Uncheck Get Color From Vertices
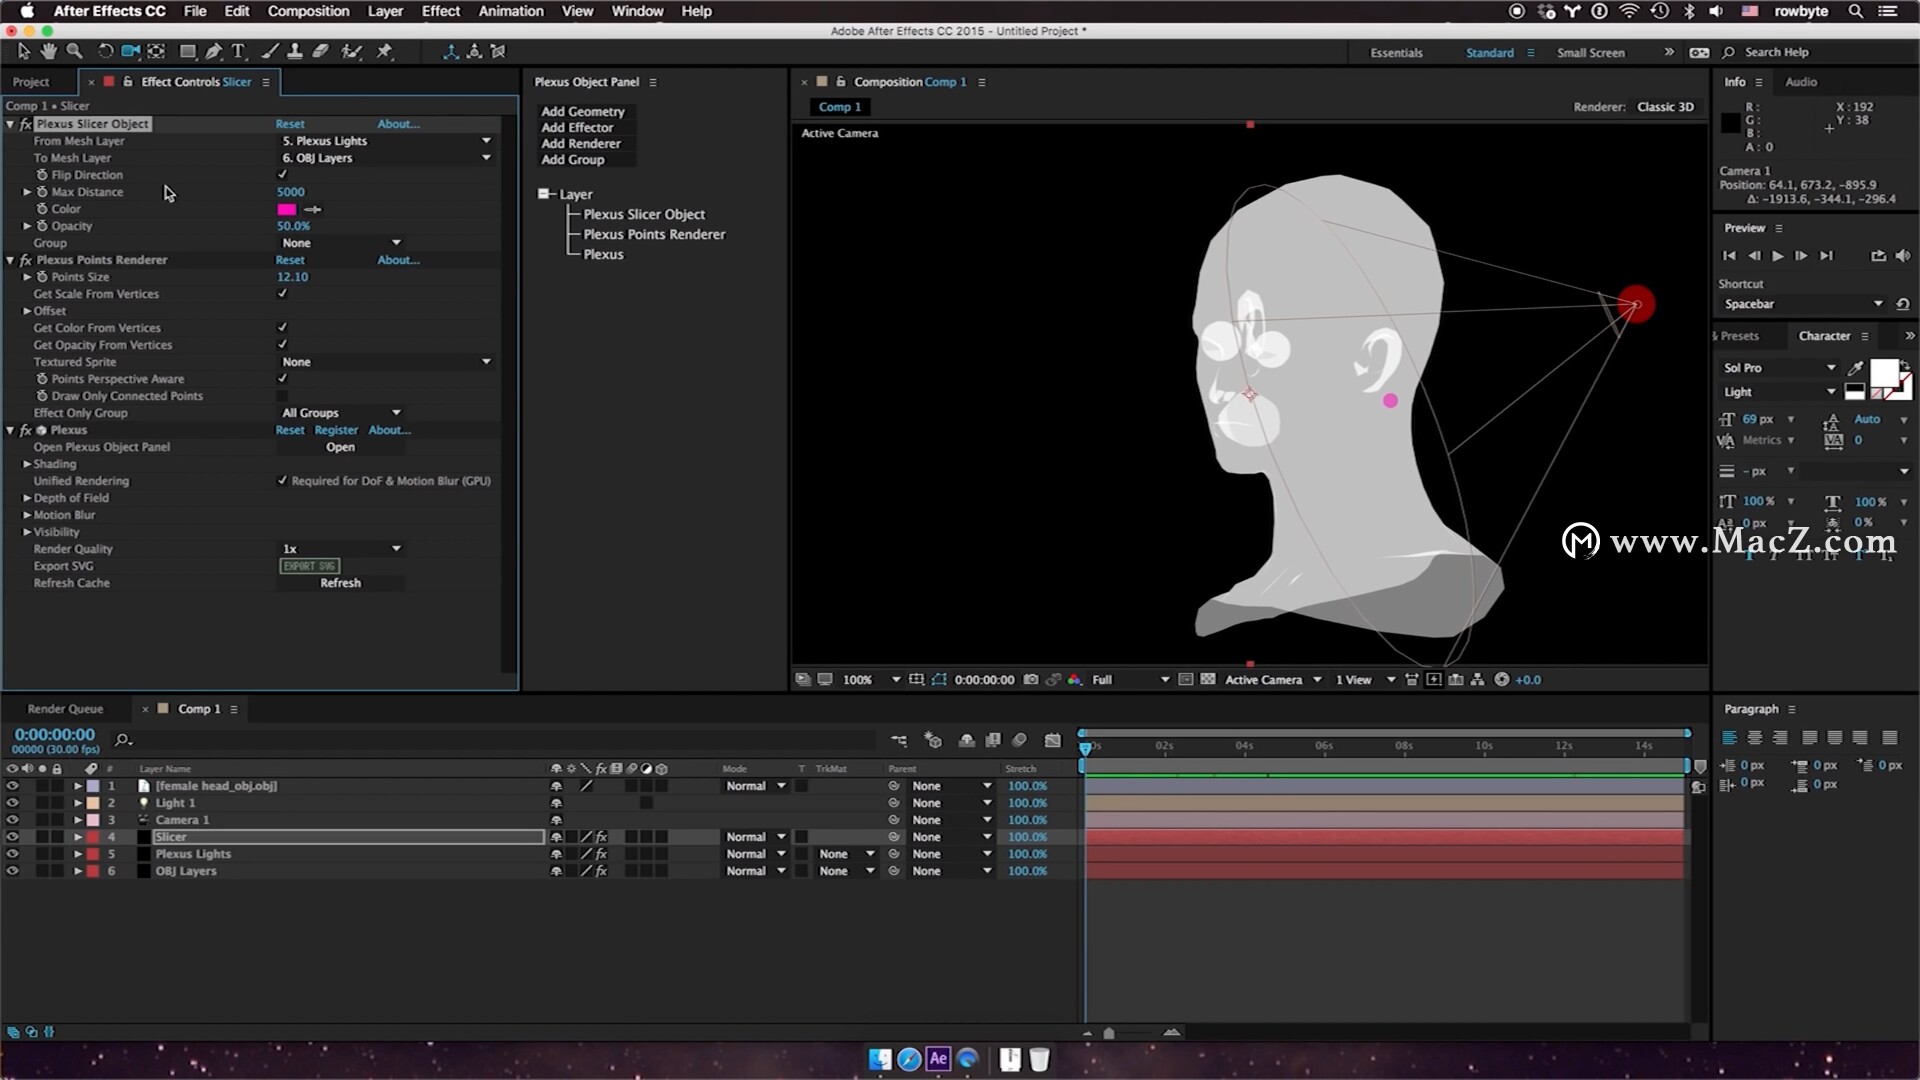Viewport: 1920px width, 1080px height. (x=282, y=327)
